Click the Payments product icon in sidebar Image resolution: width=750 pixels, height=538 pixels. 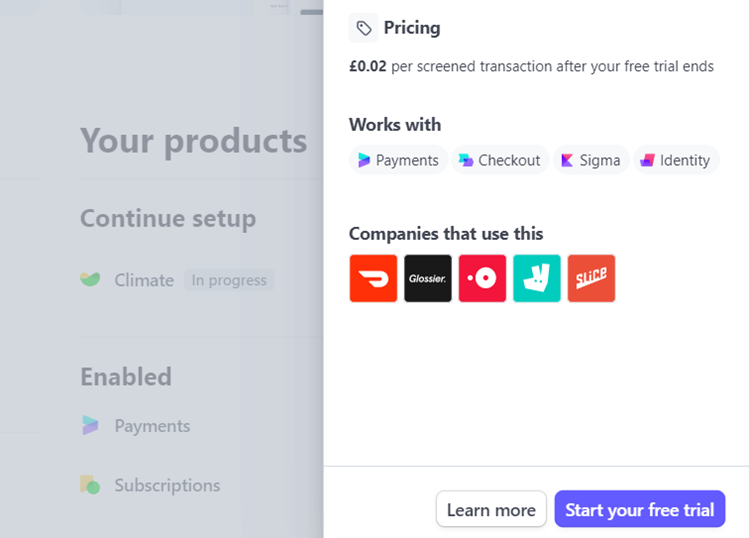(x=91, y=426)
